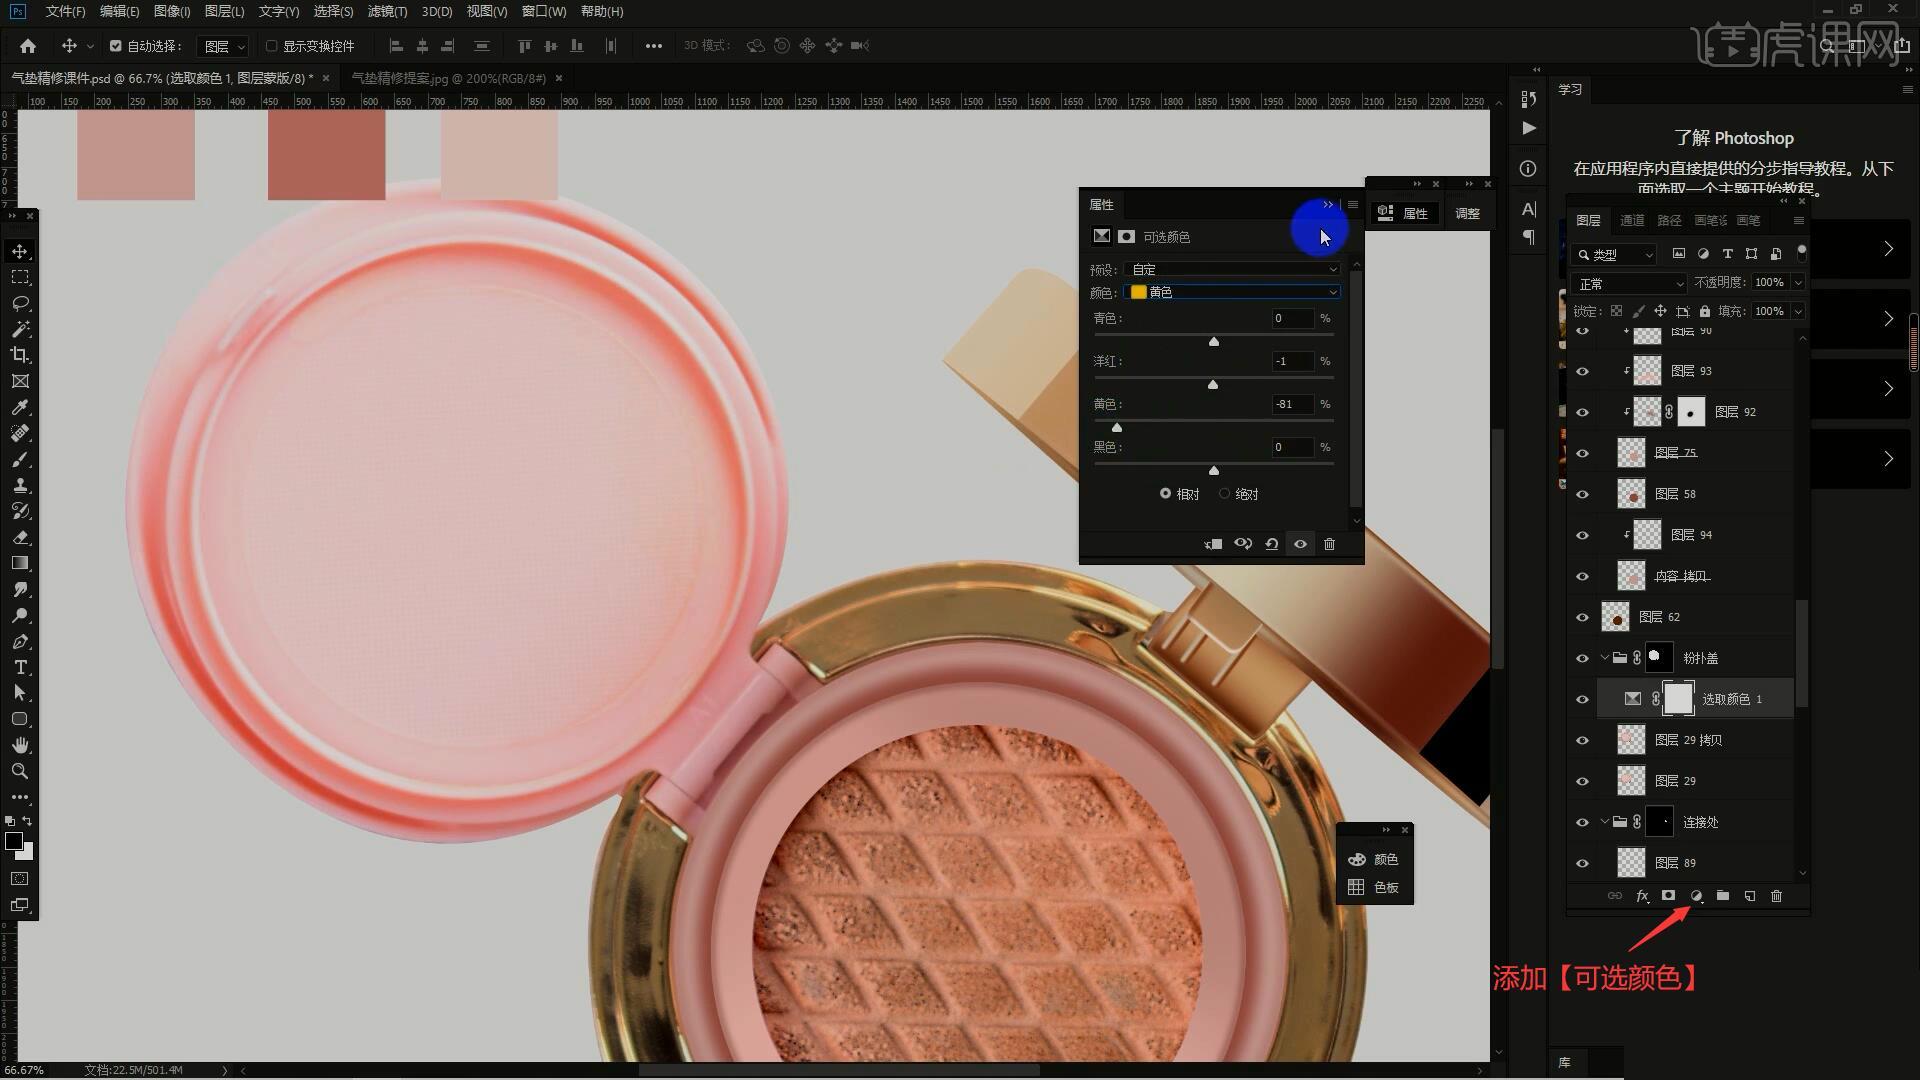Select the Hand tool

point(20,745)
